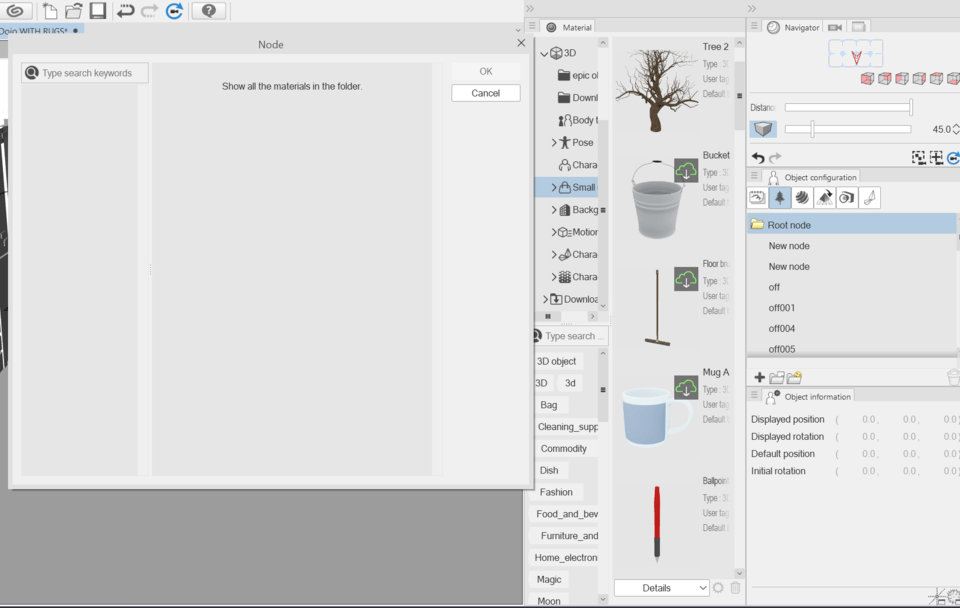Select the off001 node
Screen dimensions: 960x608
pyautogui.click(x=782, y=308)
